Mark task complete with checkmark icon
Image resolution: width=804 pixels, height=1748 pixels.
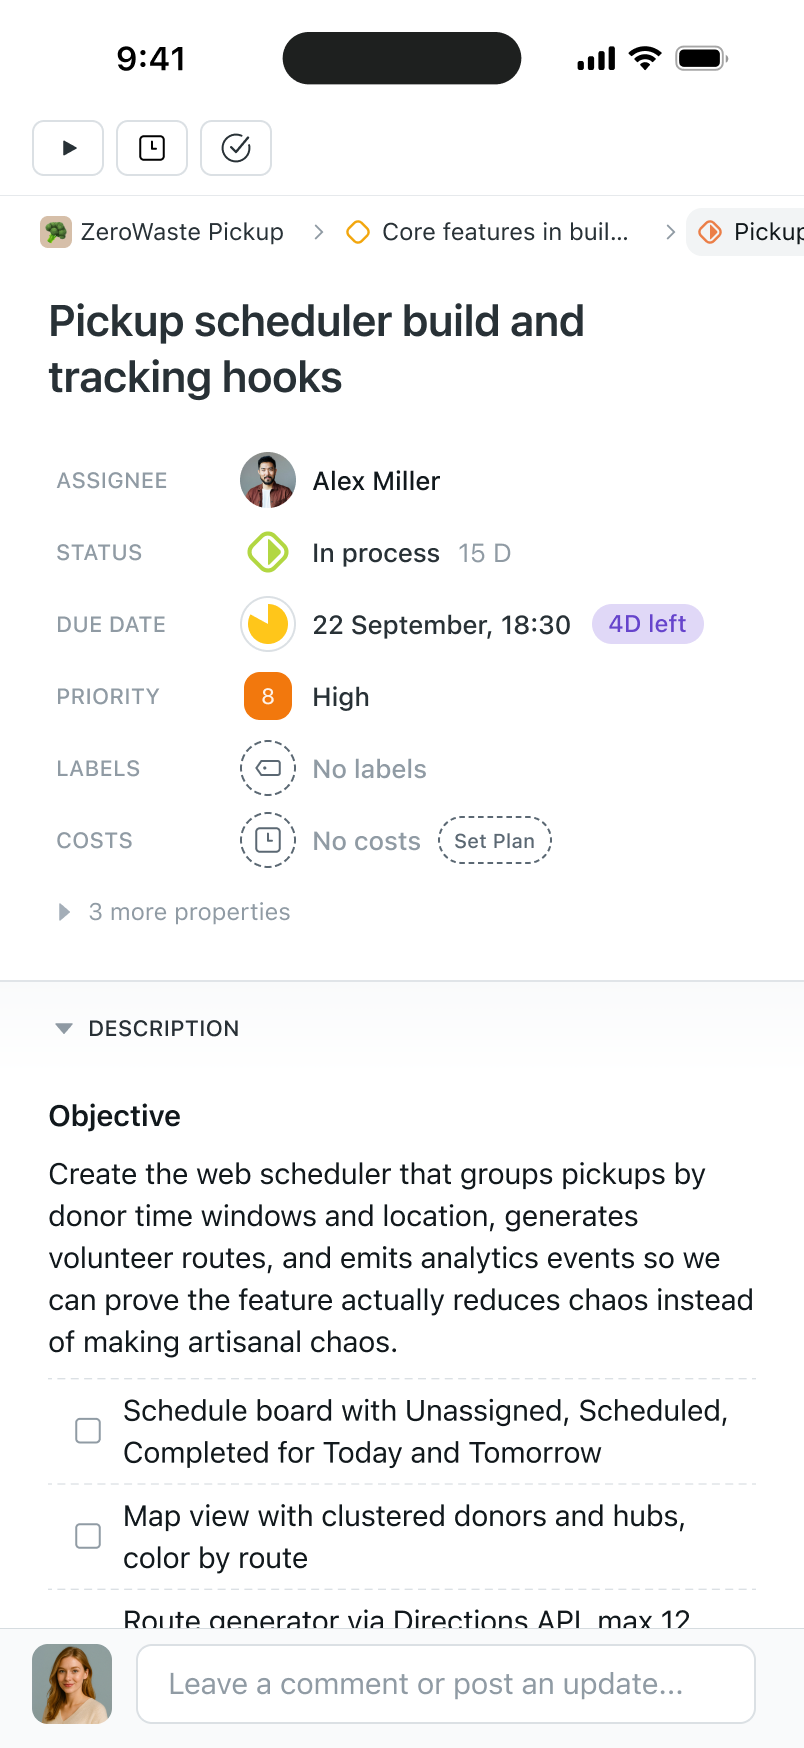coord(236,148)
